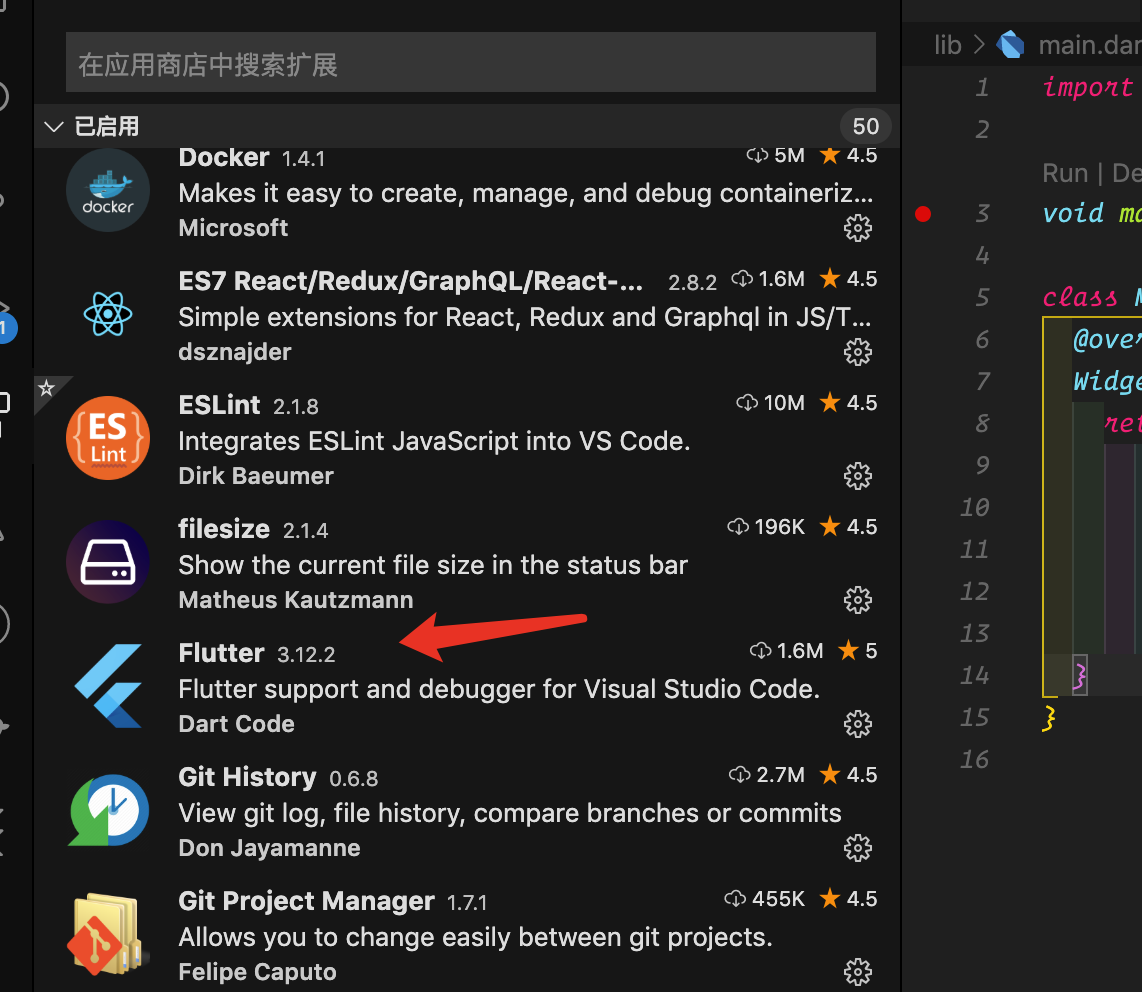Click the Run code lens link
Image resolution: width=1142 pixels, height=992 pixels.
point(1065,173)
